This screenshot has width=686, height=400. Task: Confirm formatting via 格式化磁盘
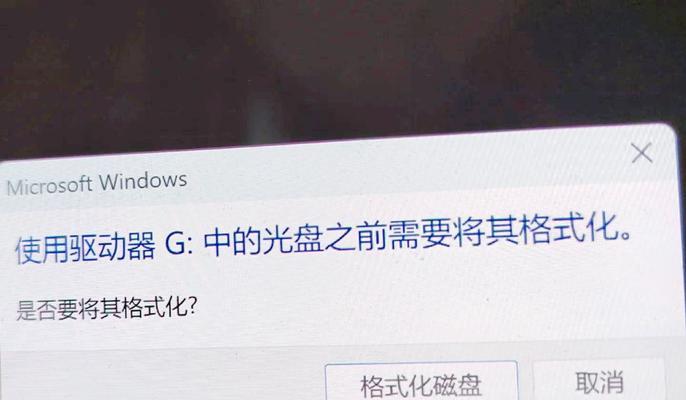(x=421, y=381)
